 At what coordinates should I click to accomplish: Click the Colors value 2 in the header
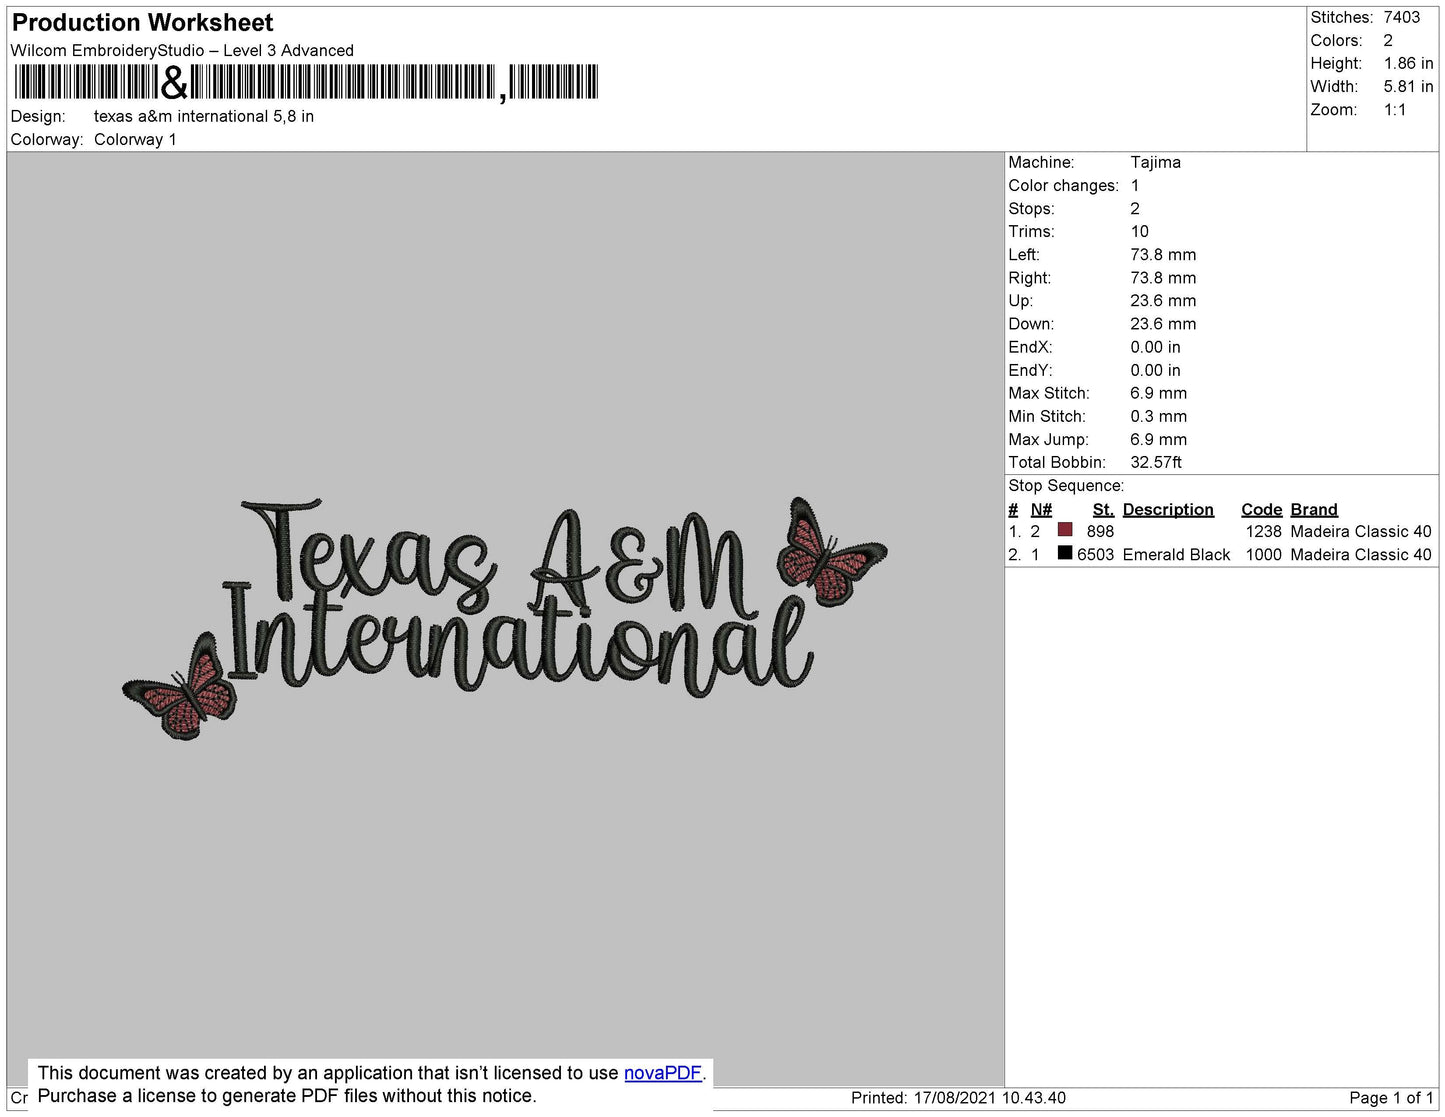(x=1388, y=40)
